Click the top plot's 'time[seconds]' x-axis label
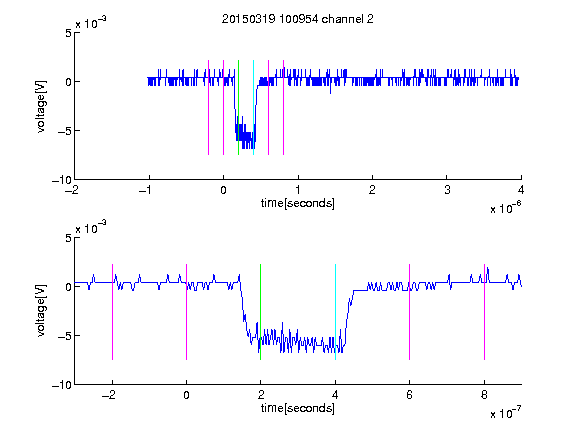Viewport: 576px width, 432px height. [x=298, y=203]
